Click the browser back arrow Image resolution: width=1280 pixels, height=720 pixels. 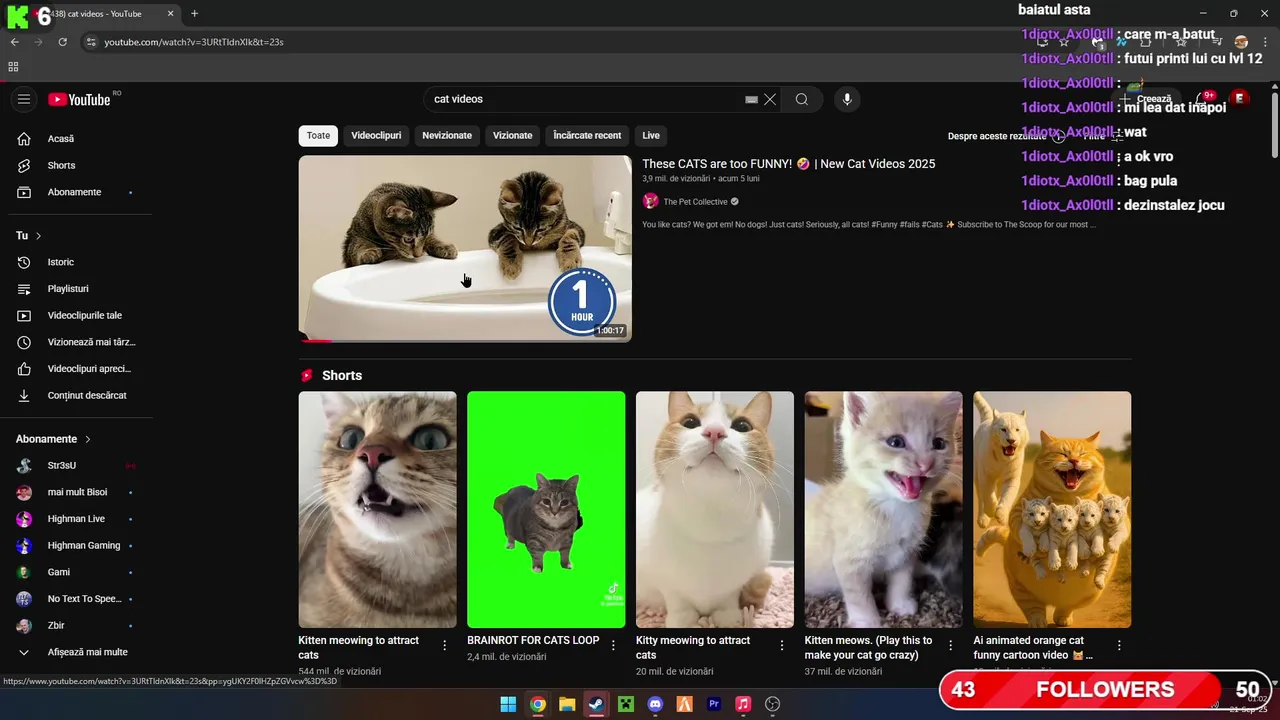[x=14, y=42]
